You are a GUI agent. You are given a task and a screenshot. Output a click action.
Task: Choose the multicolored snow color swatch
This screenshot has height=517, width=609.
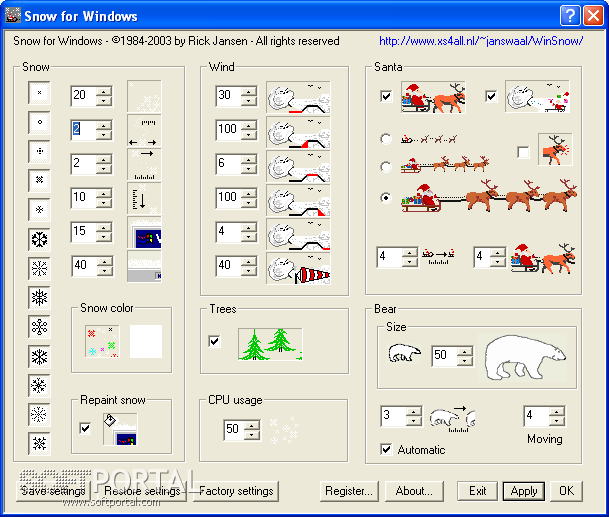(x=102, y=341)
